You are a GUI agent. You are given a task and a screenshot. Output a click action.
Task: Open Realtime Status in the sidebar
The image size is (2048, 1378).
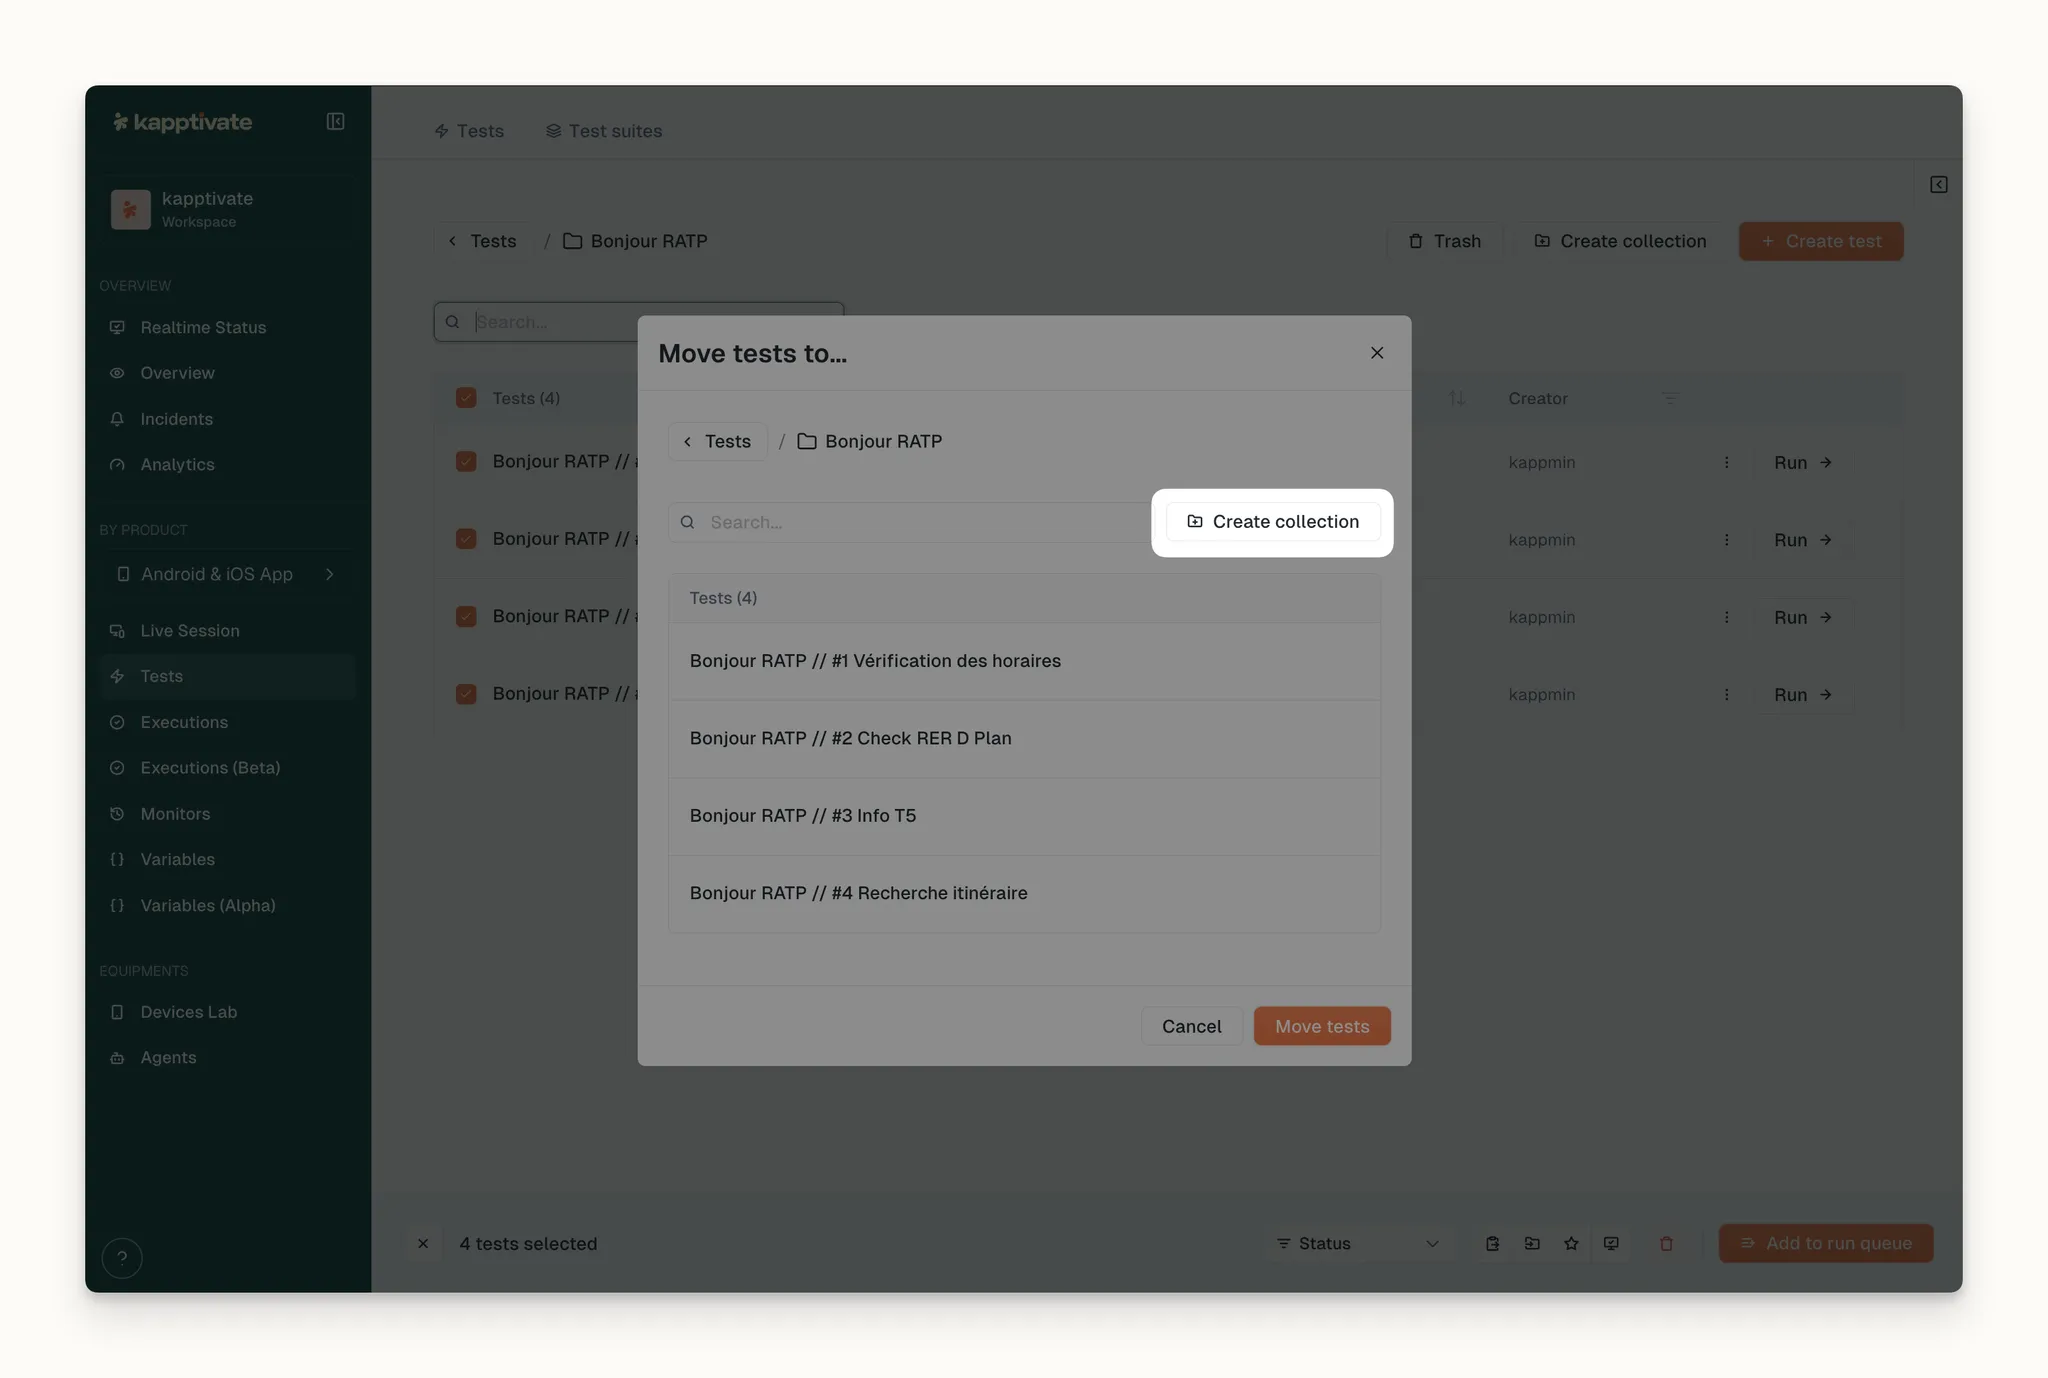click(228, 327)
